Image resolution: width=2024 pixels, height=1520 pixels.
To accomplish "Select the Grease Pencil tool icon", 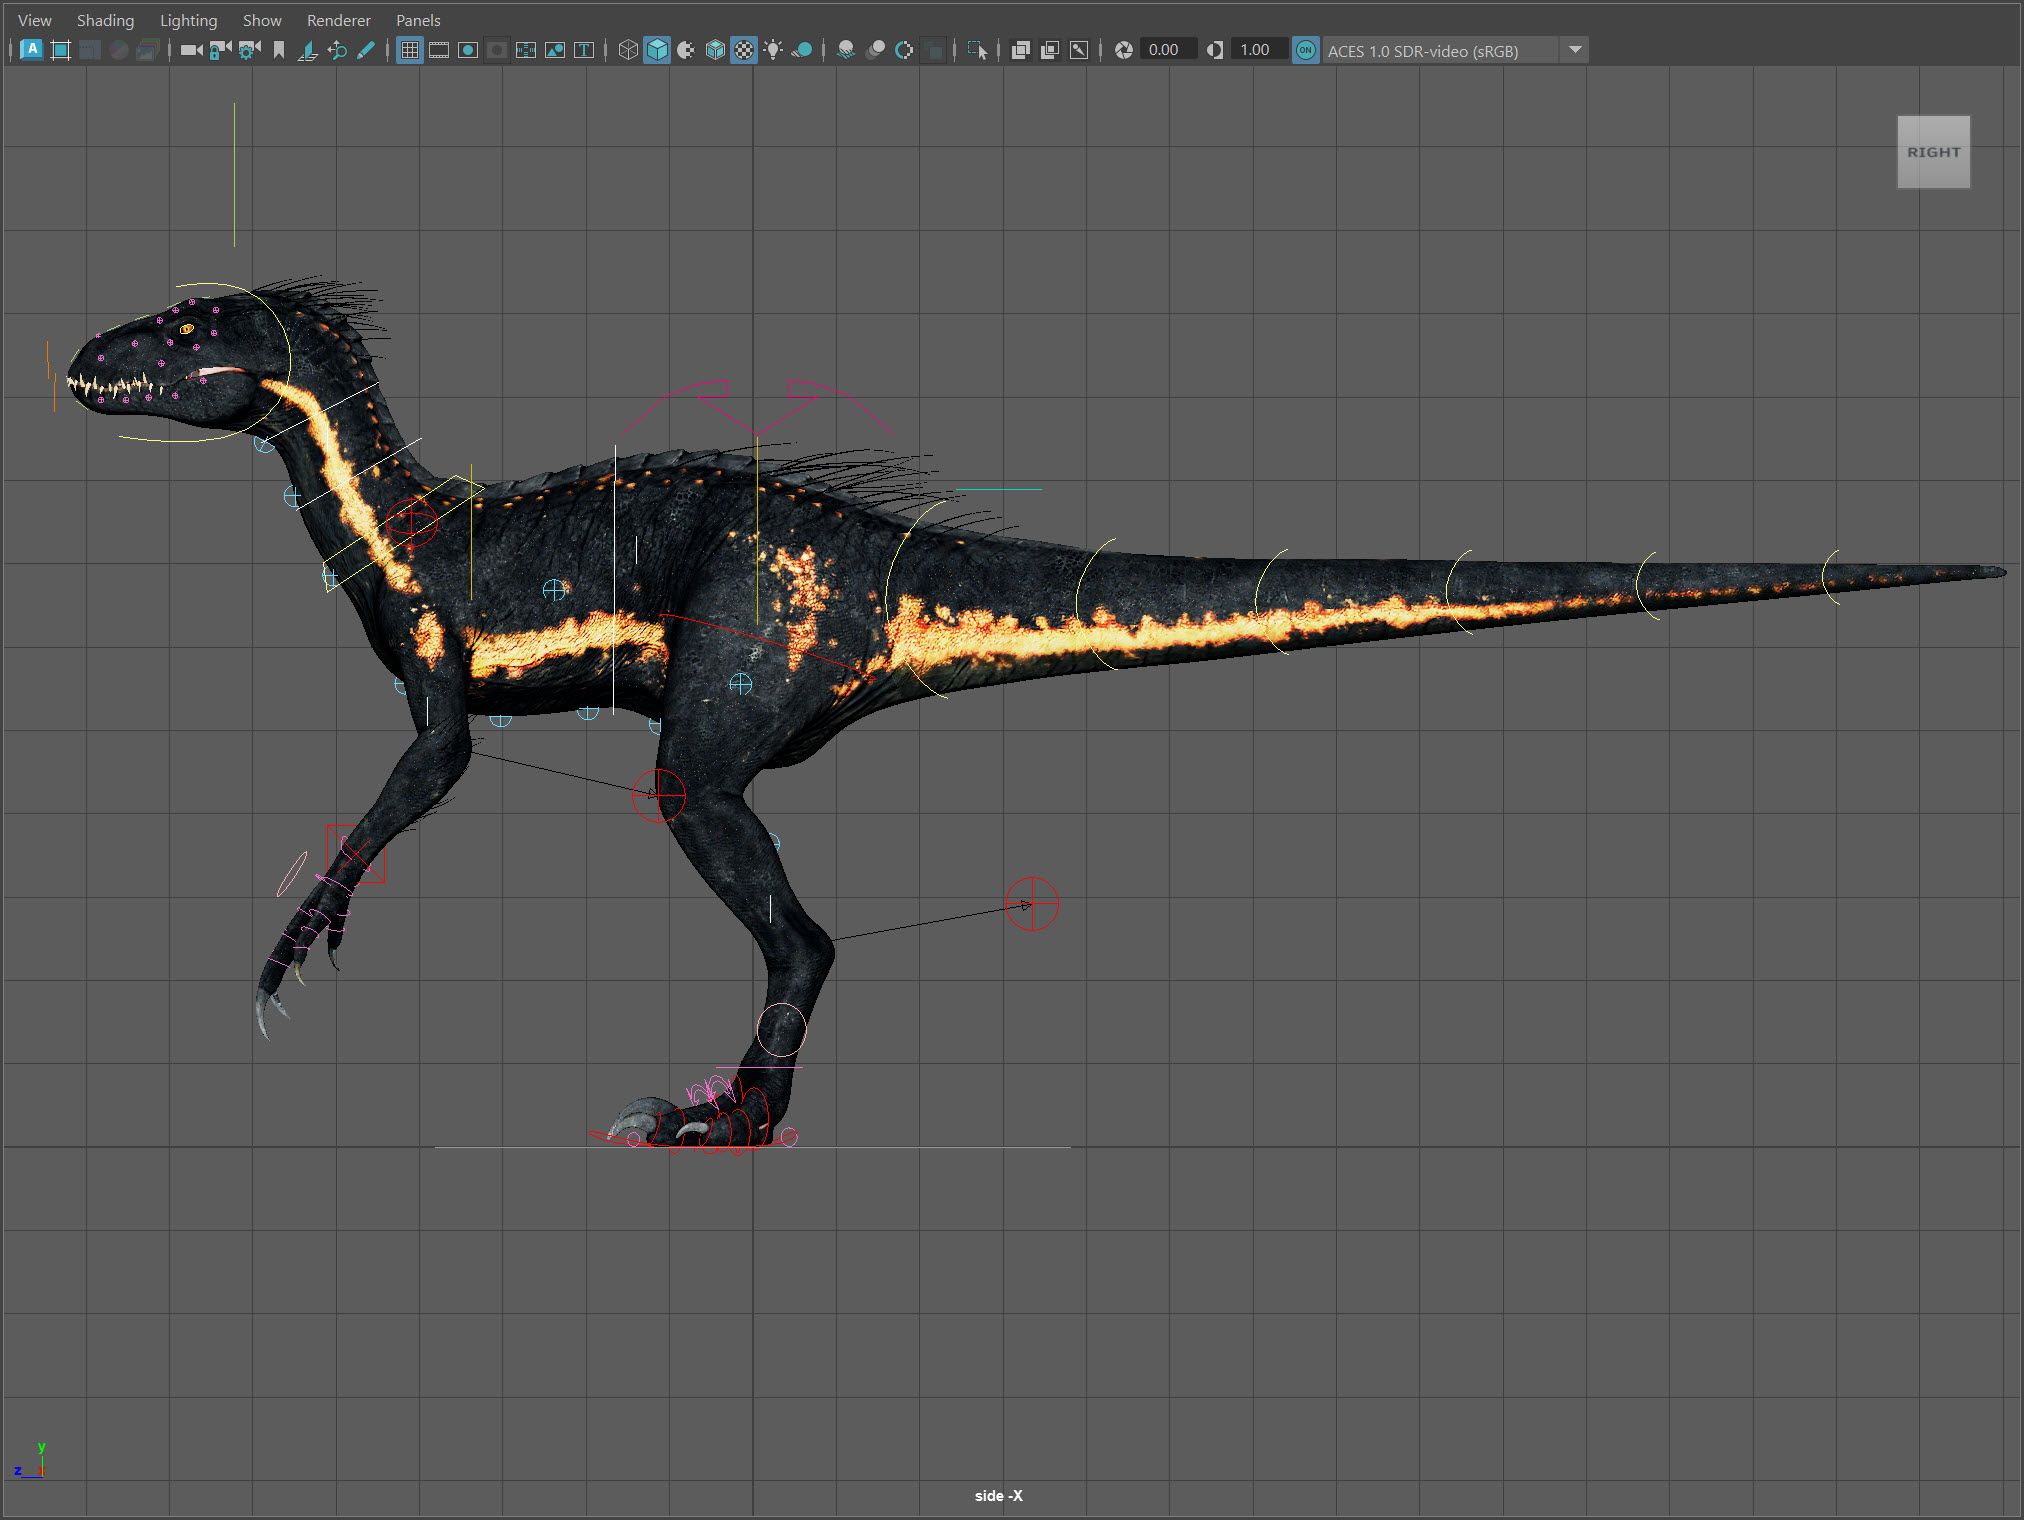I will (366, 50).
